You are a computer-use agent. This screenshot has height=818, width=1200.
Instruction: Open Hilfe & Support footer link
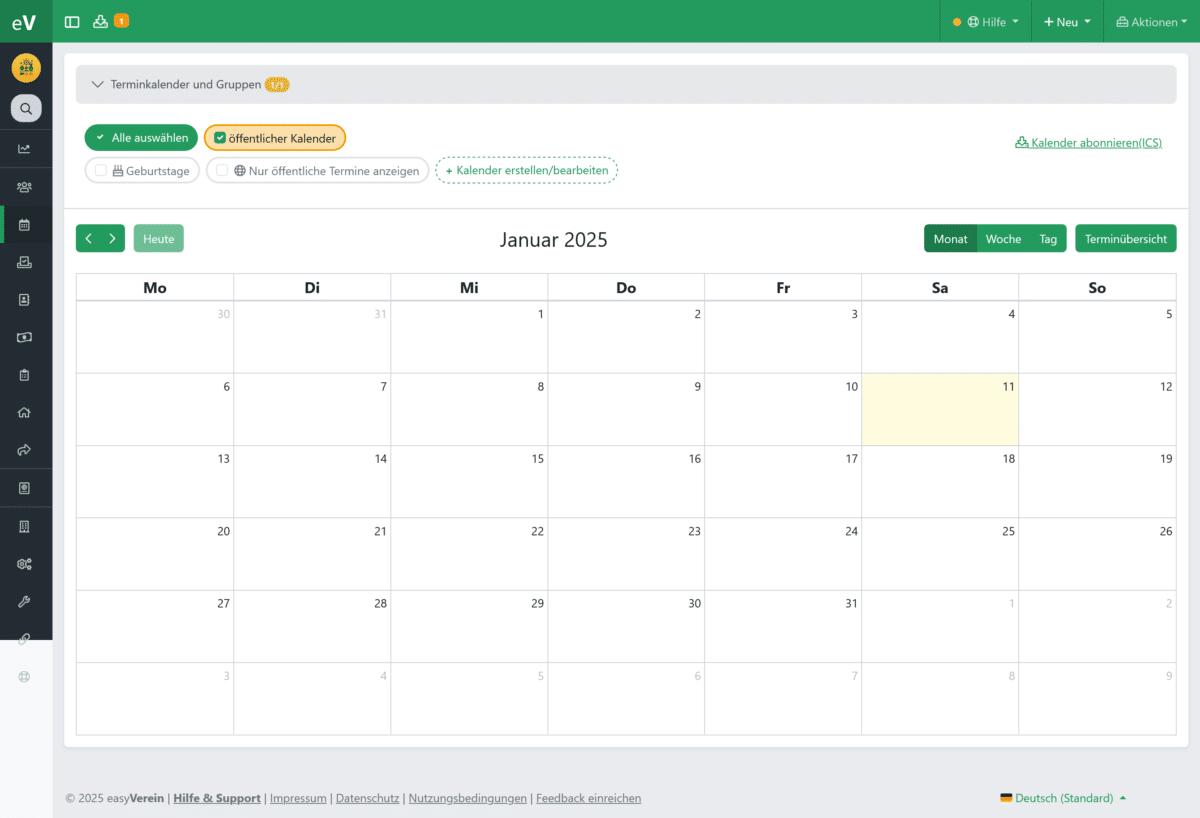(x=217, y=798)
